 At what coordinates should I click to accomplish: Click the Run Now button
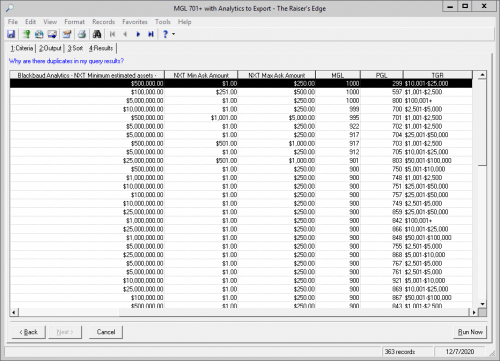[x=470, y=332]
